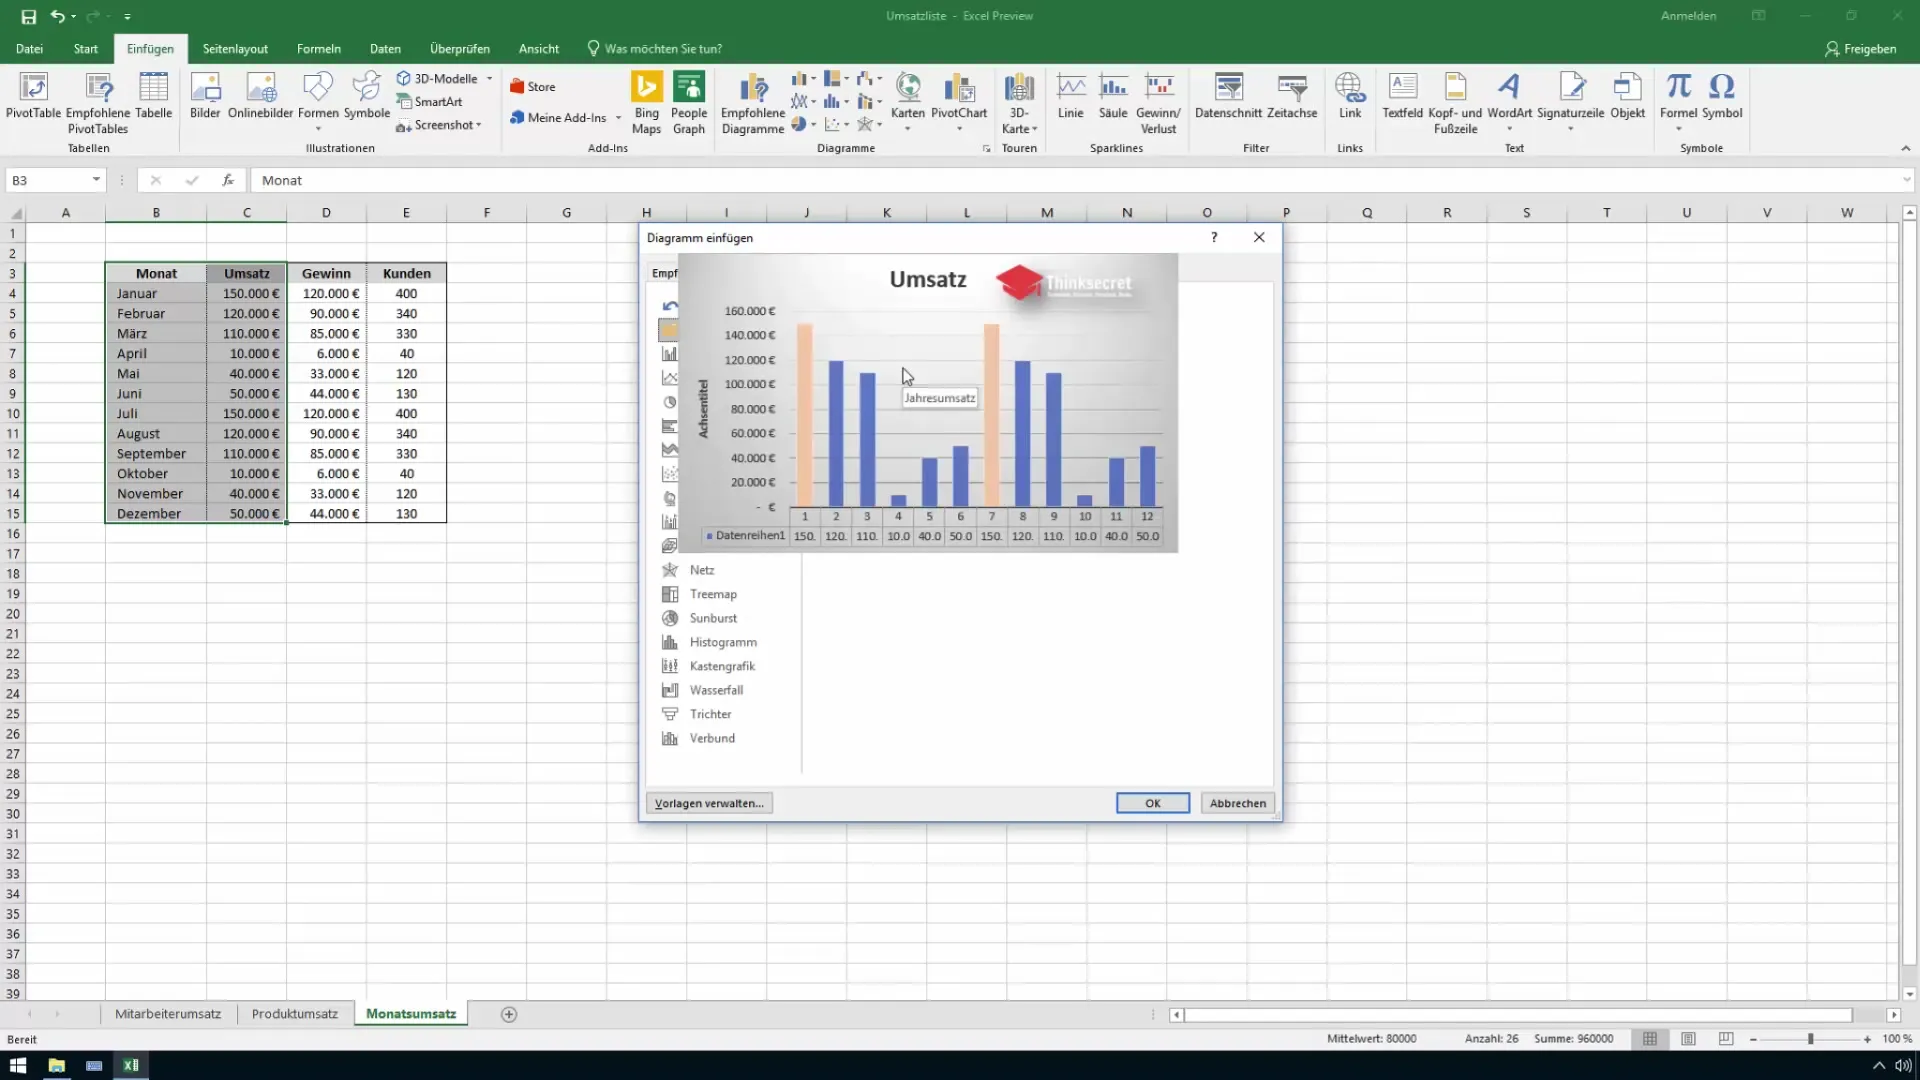Switch to Mitarbeiterumsatz sheet tab

(x=166, y=1013)
